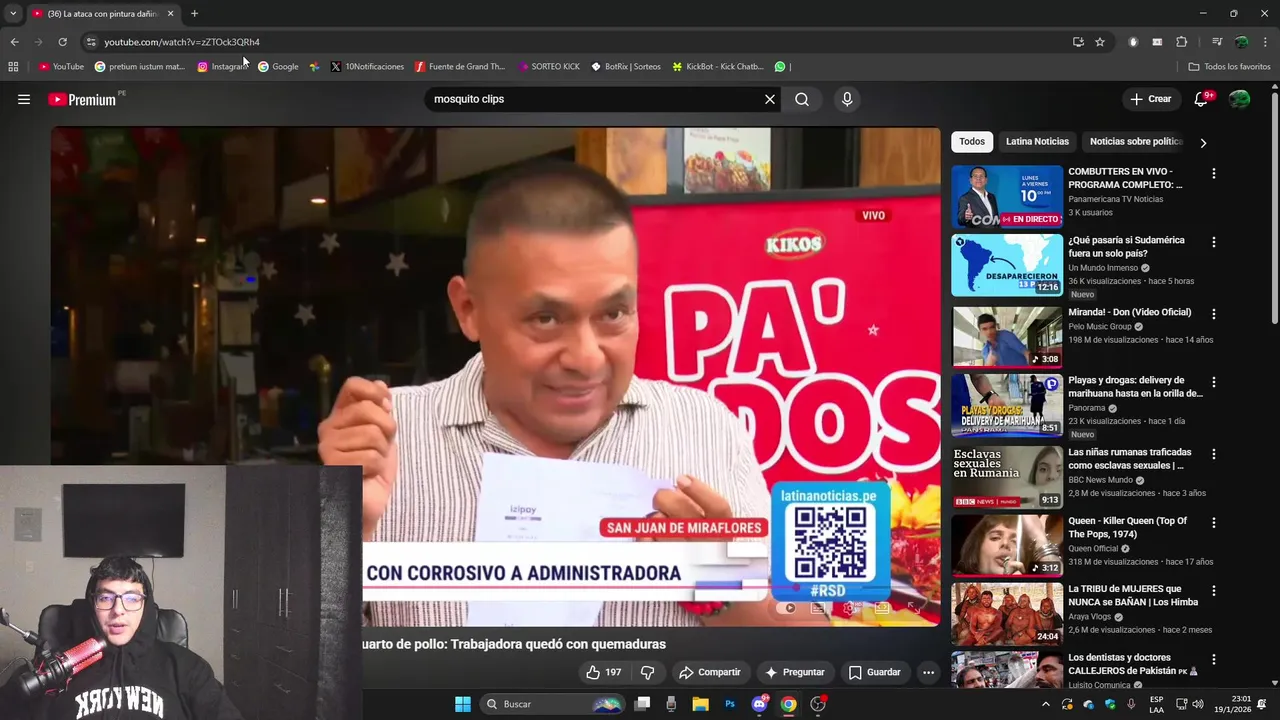Toggle autoplay switch in the player

[x=788, y=608]
